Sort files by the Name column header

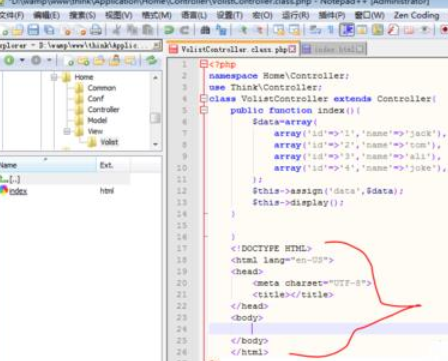click(x=48, y=165)
